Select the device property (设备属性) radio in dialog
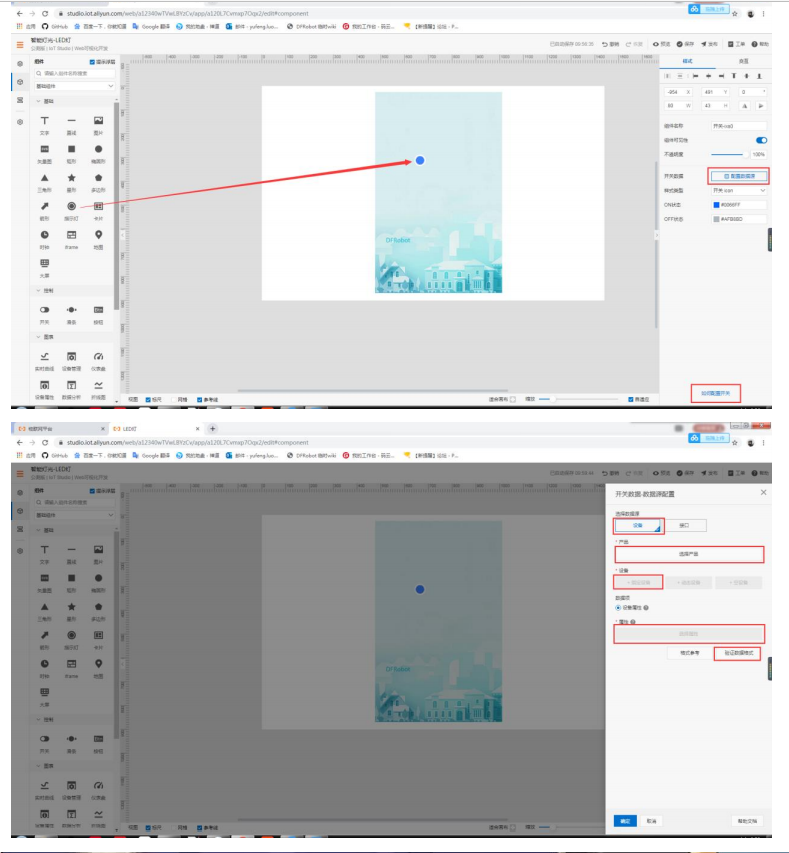Viewport: 789px width, 853px height. (618, 608)
